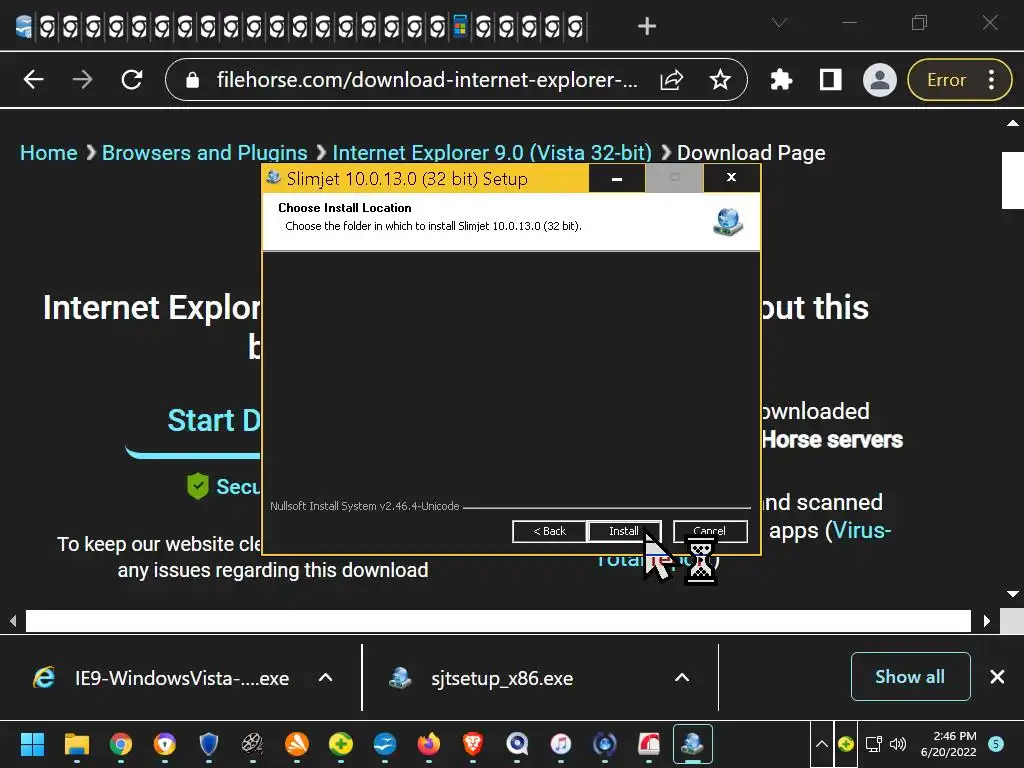Open the red speedometer taskbar app
The width and height of the screenshot is (1024, 768).
pos(648,744)
